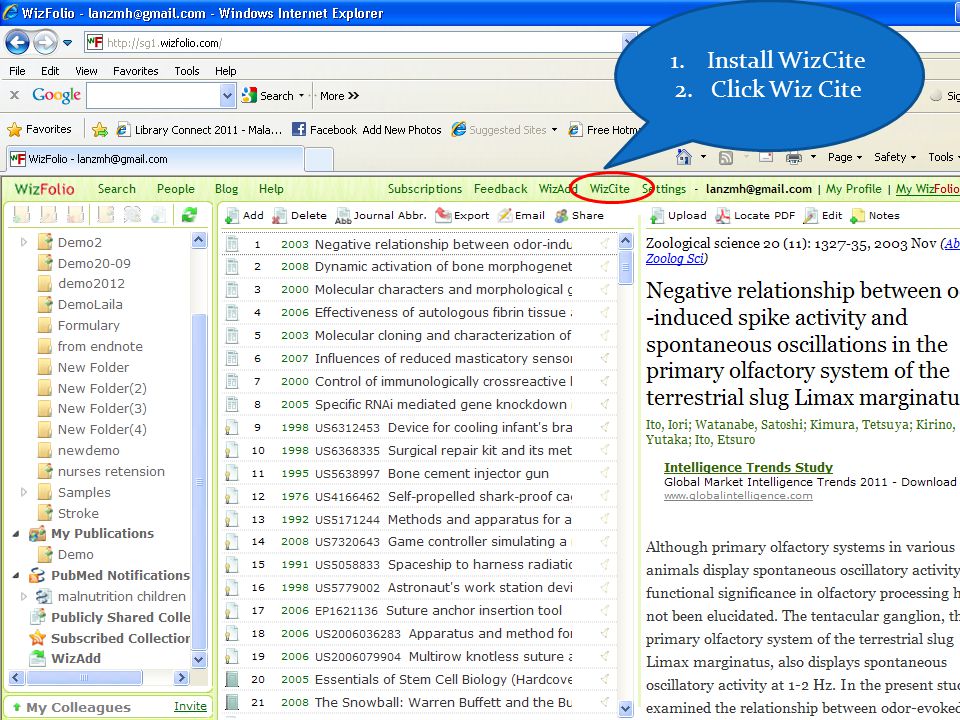Open the Feedback link

click(x=500, y=189)
